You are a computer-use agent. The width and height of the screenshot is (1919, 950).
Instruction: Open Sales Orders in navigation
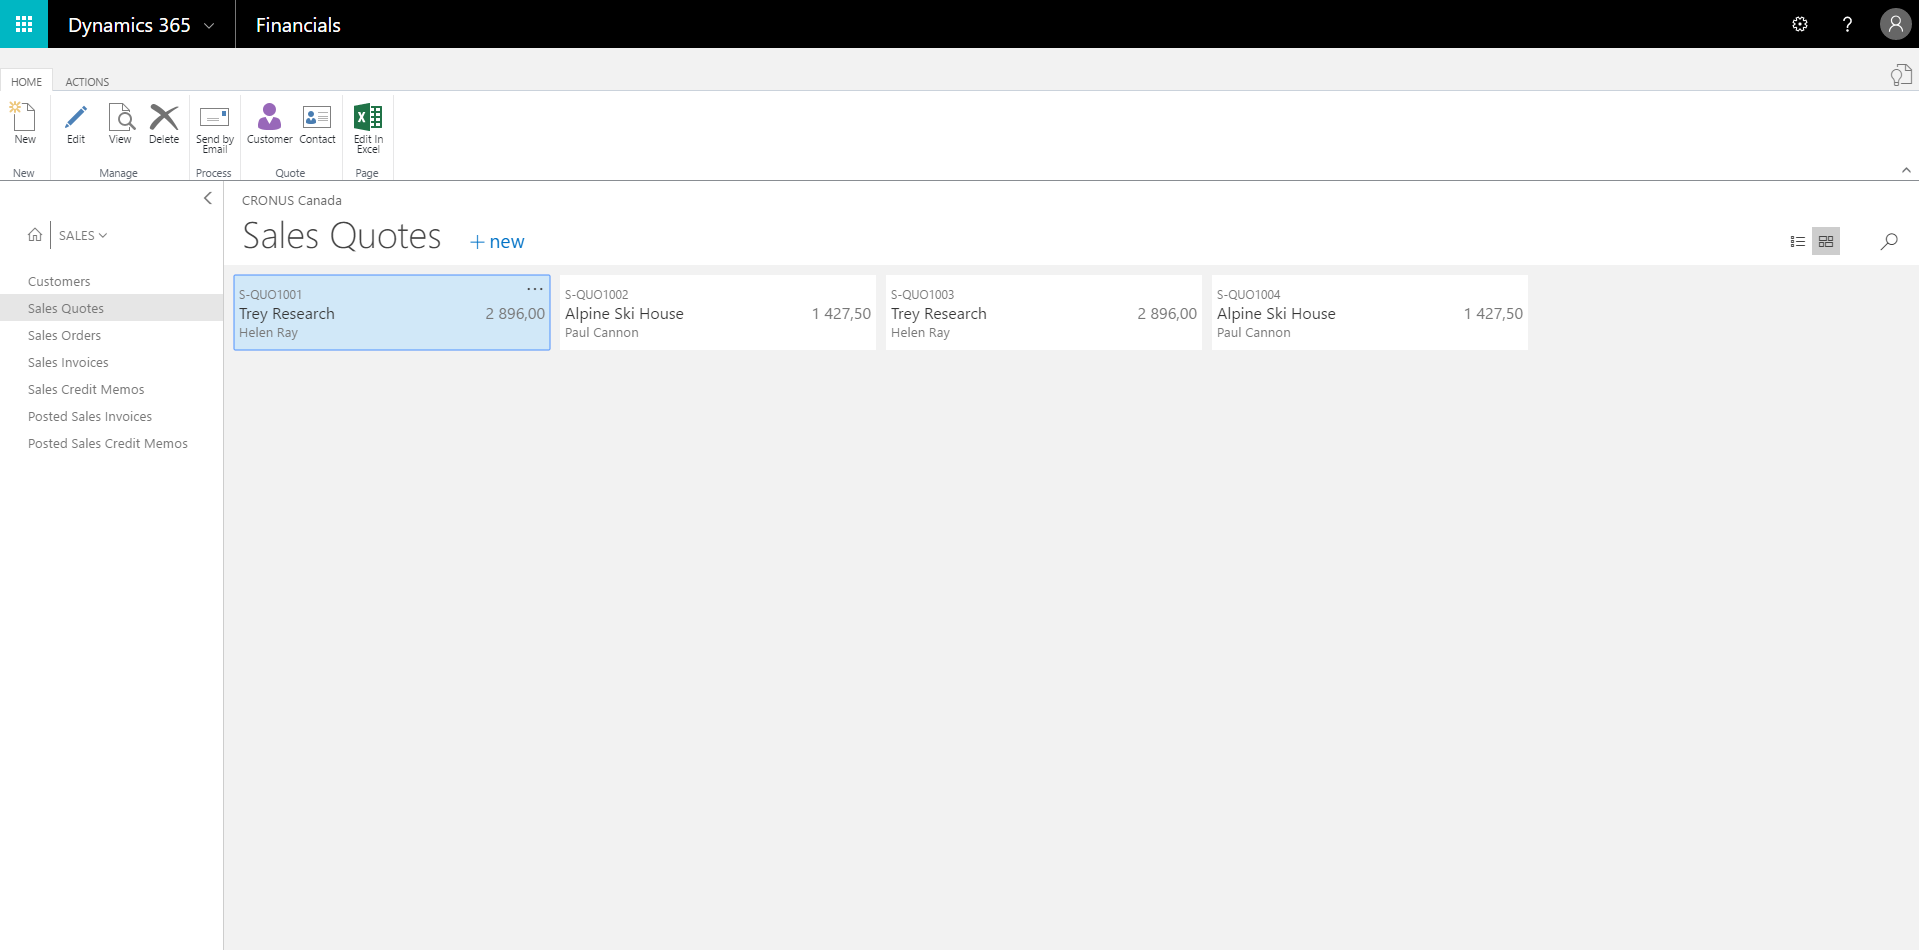coord(64,335)
